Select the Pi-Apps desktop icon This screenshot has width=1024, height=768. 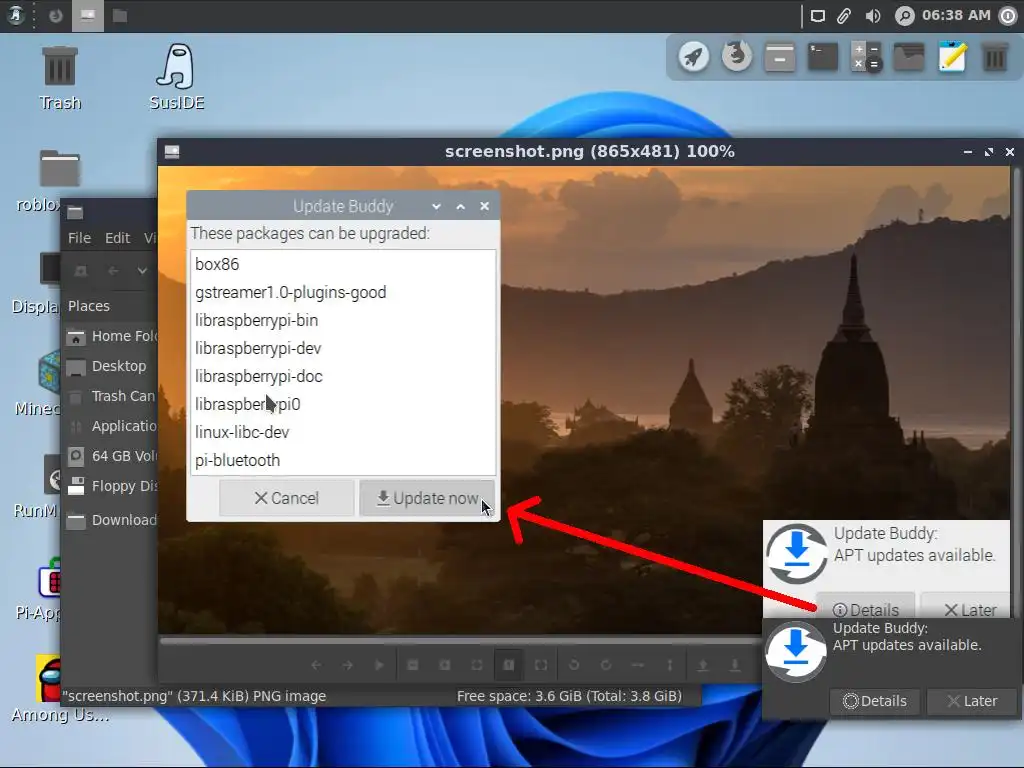point(39,588)
